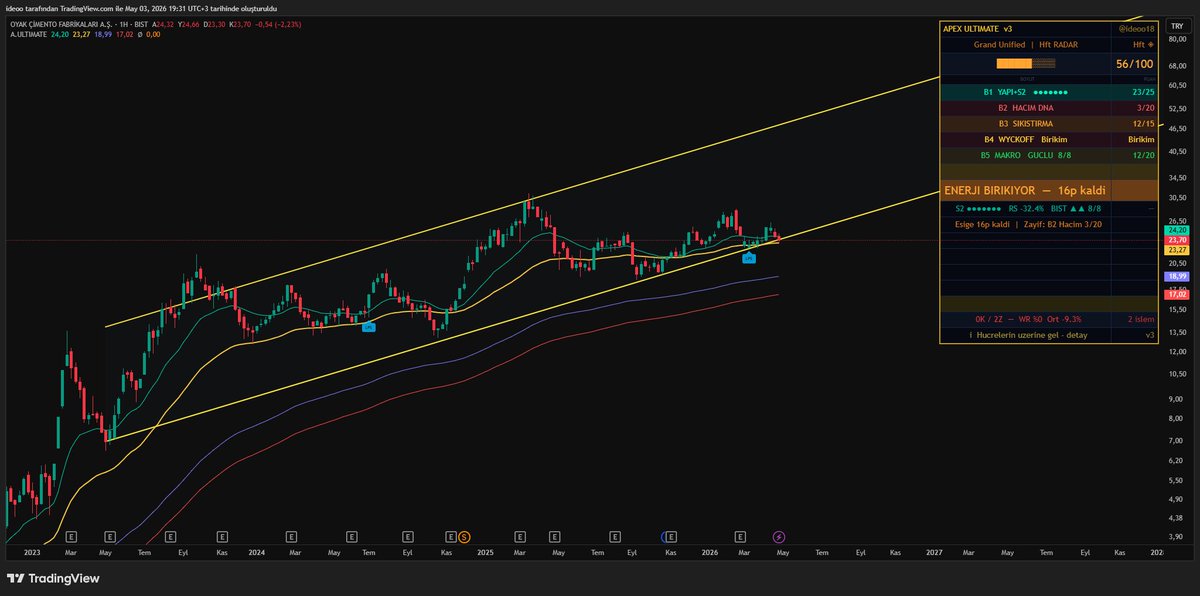Click the 23,27 yellow price label
This screenshot has width=1200, height=596.
click(1176, 250)
